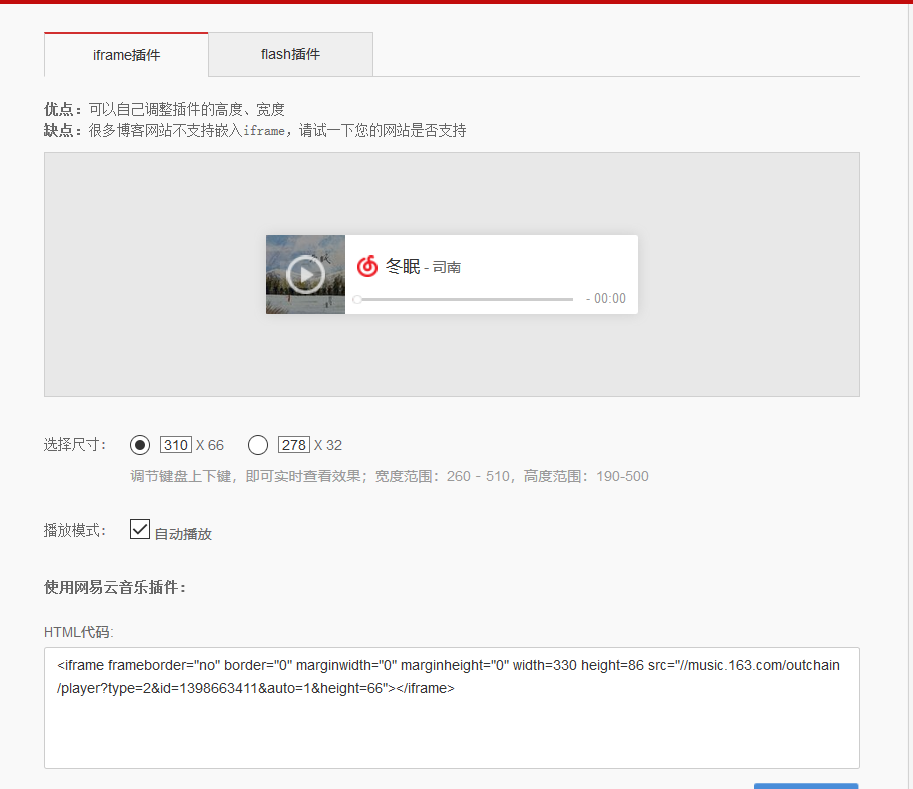Click the artist name 司南
The width and height of the screenshot is (913, 789).
coord(447,267)
